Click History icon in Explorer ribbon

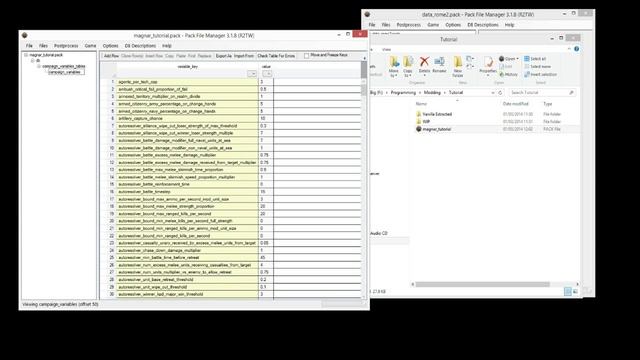pyautogui.click(x=502, y=74)
